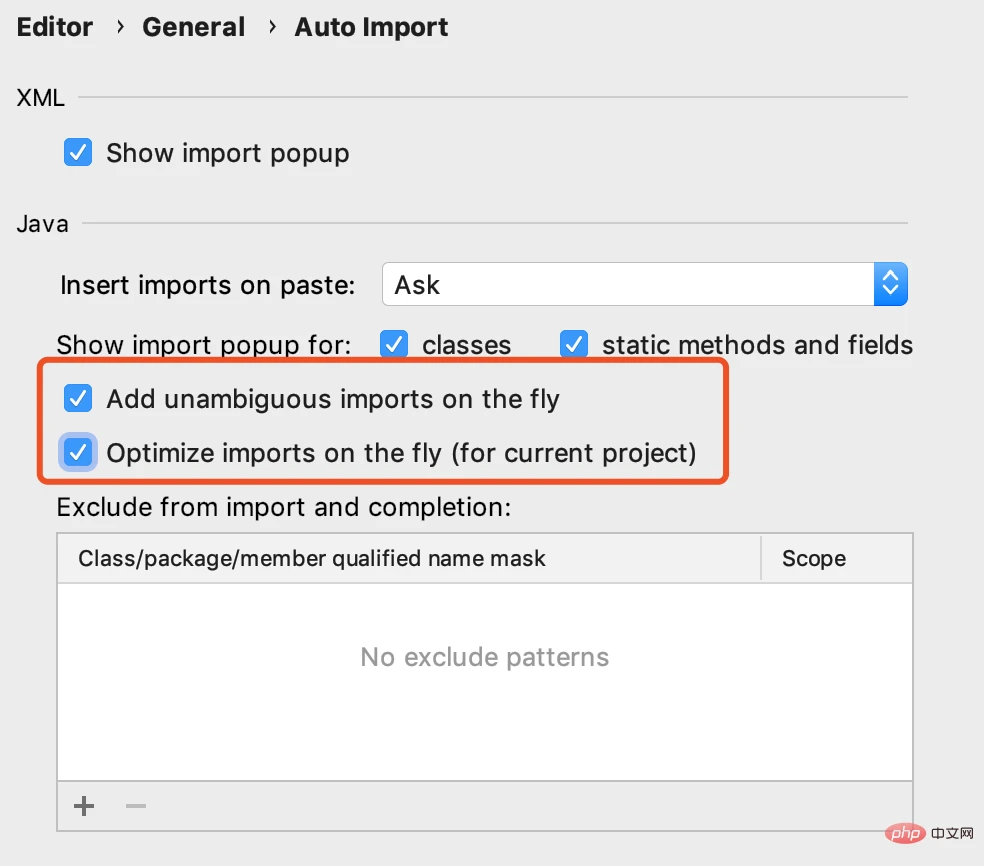Select Auto Import breadcrumb item
Viewport: 984px width, 866px height.
371,27
